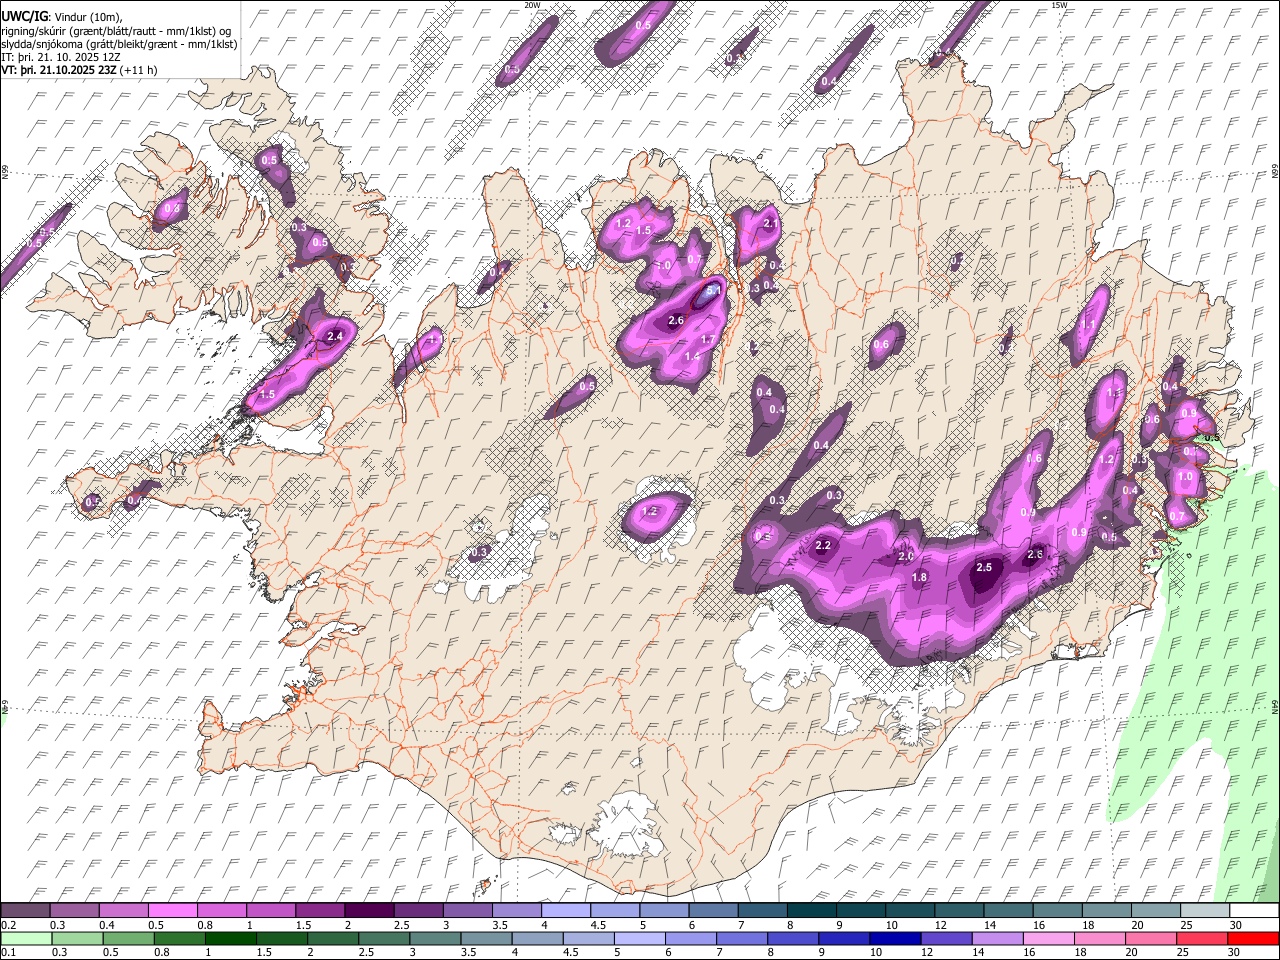Click the '0.2' label under the top legend row
The height and width of the screenshot is (960, 1280).
point(8,925)
